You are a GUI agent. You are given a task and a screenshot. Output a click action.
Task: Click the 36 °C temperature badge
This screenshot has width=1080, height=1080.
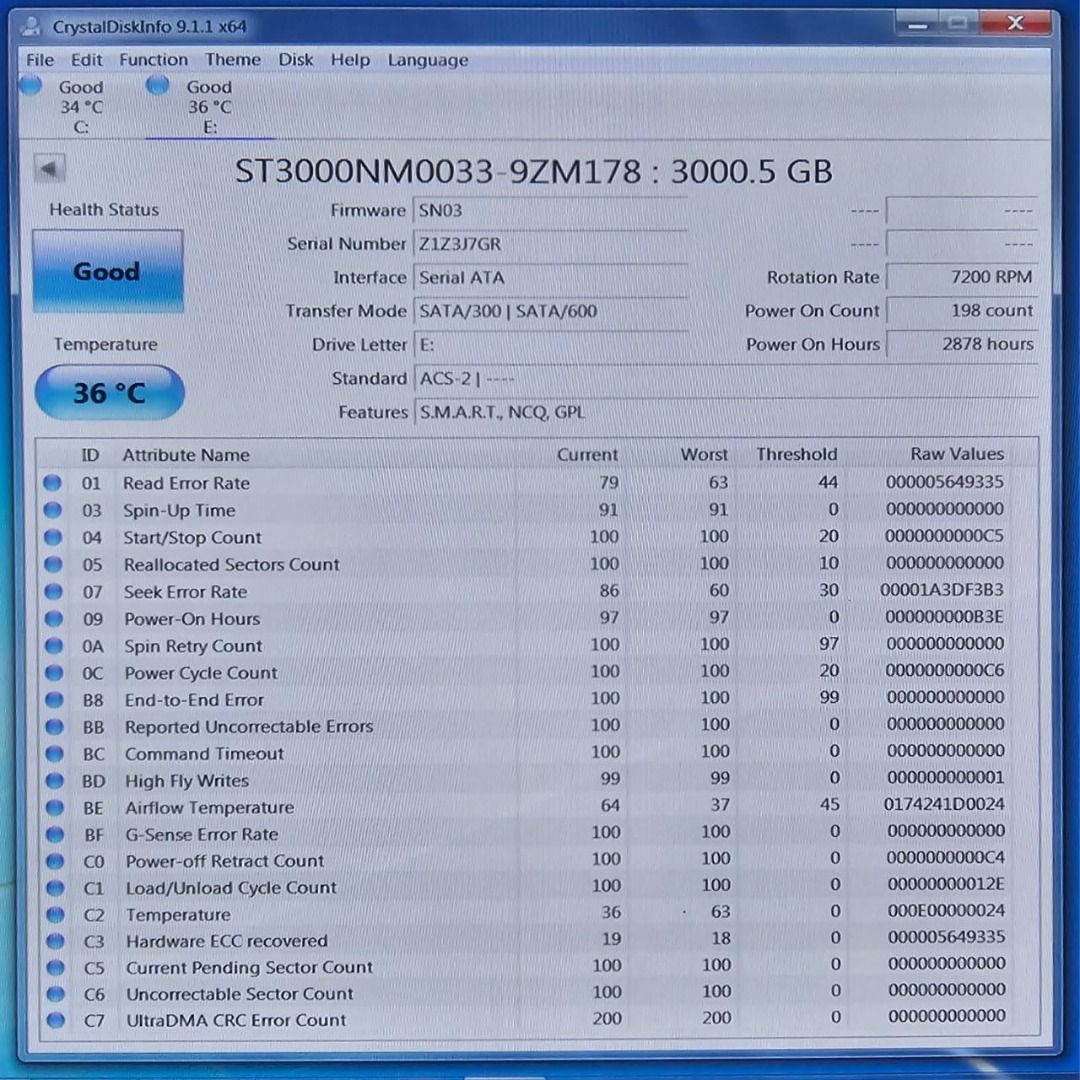point(108,392)
